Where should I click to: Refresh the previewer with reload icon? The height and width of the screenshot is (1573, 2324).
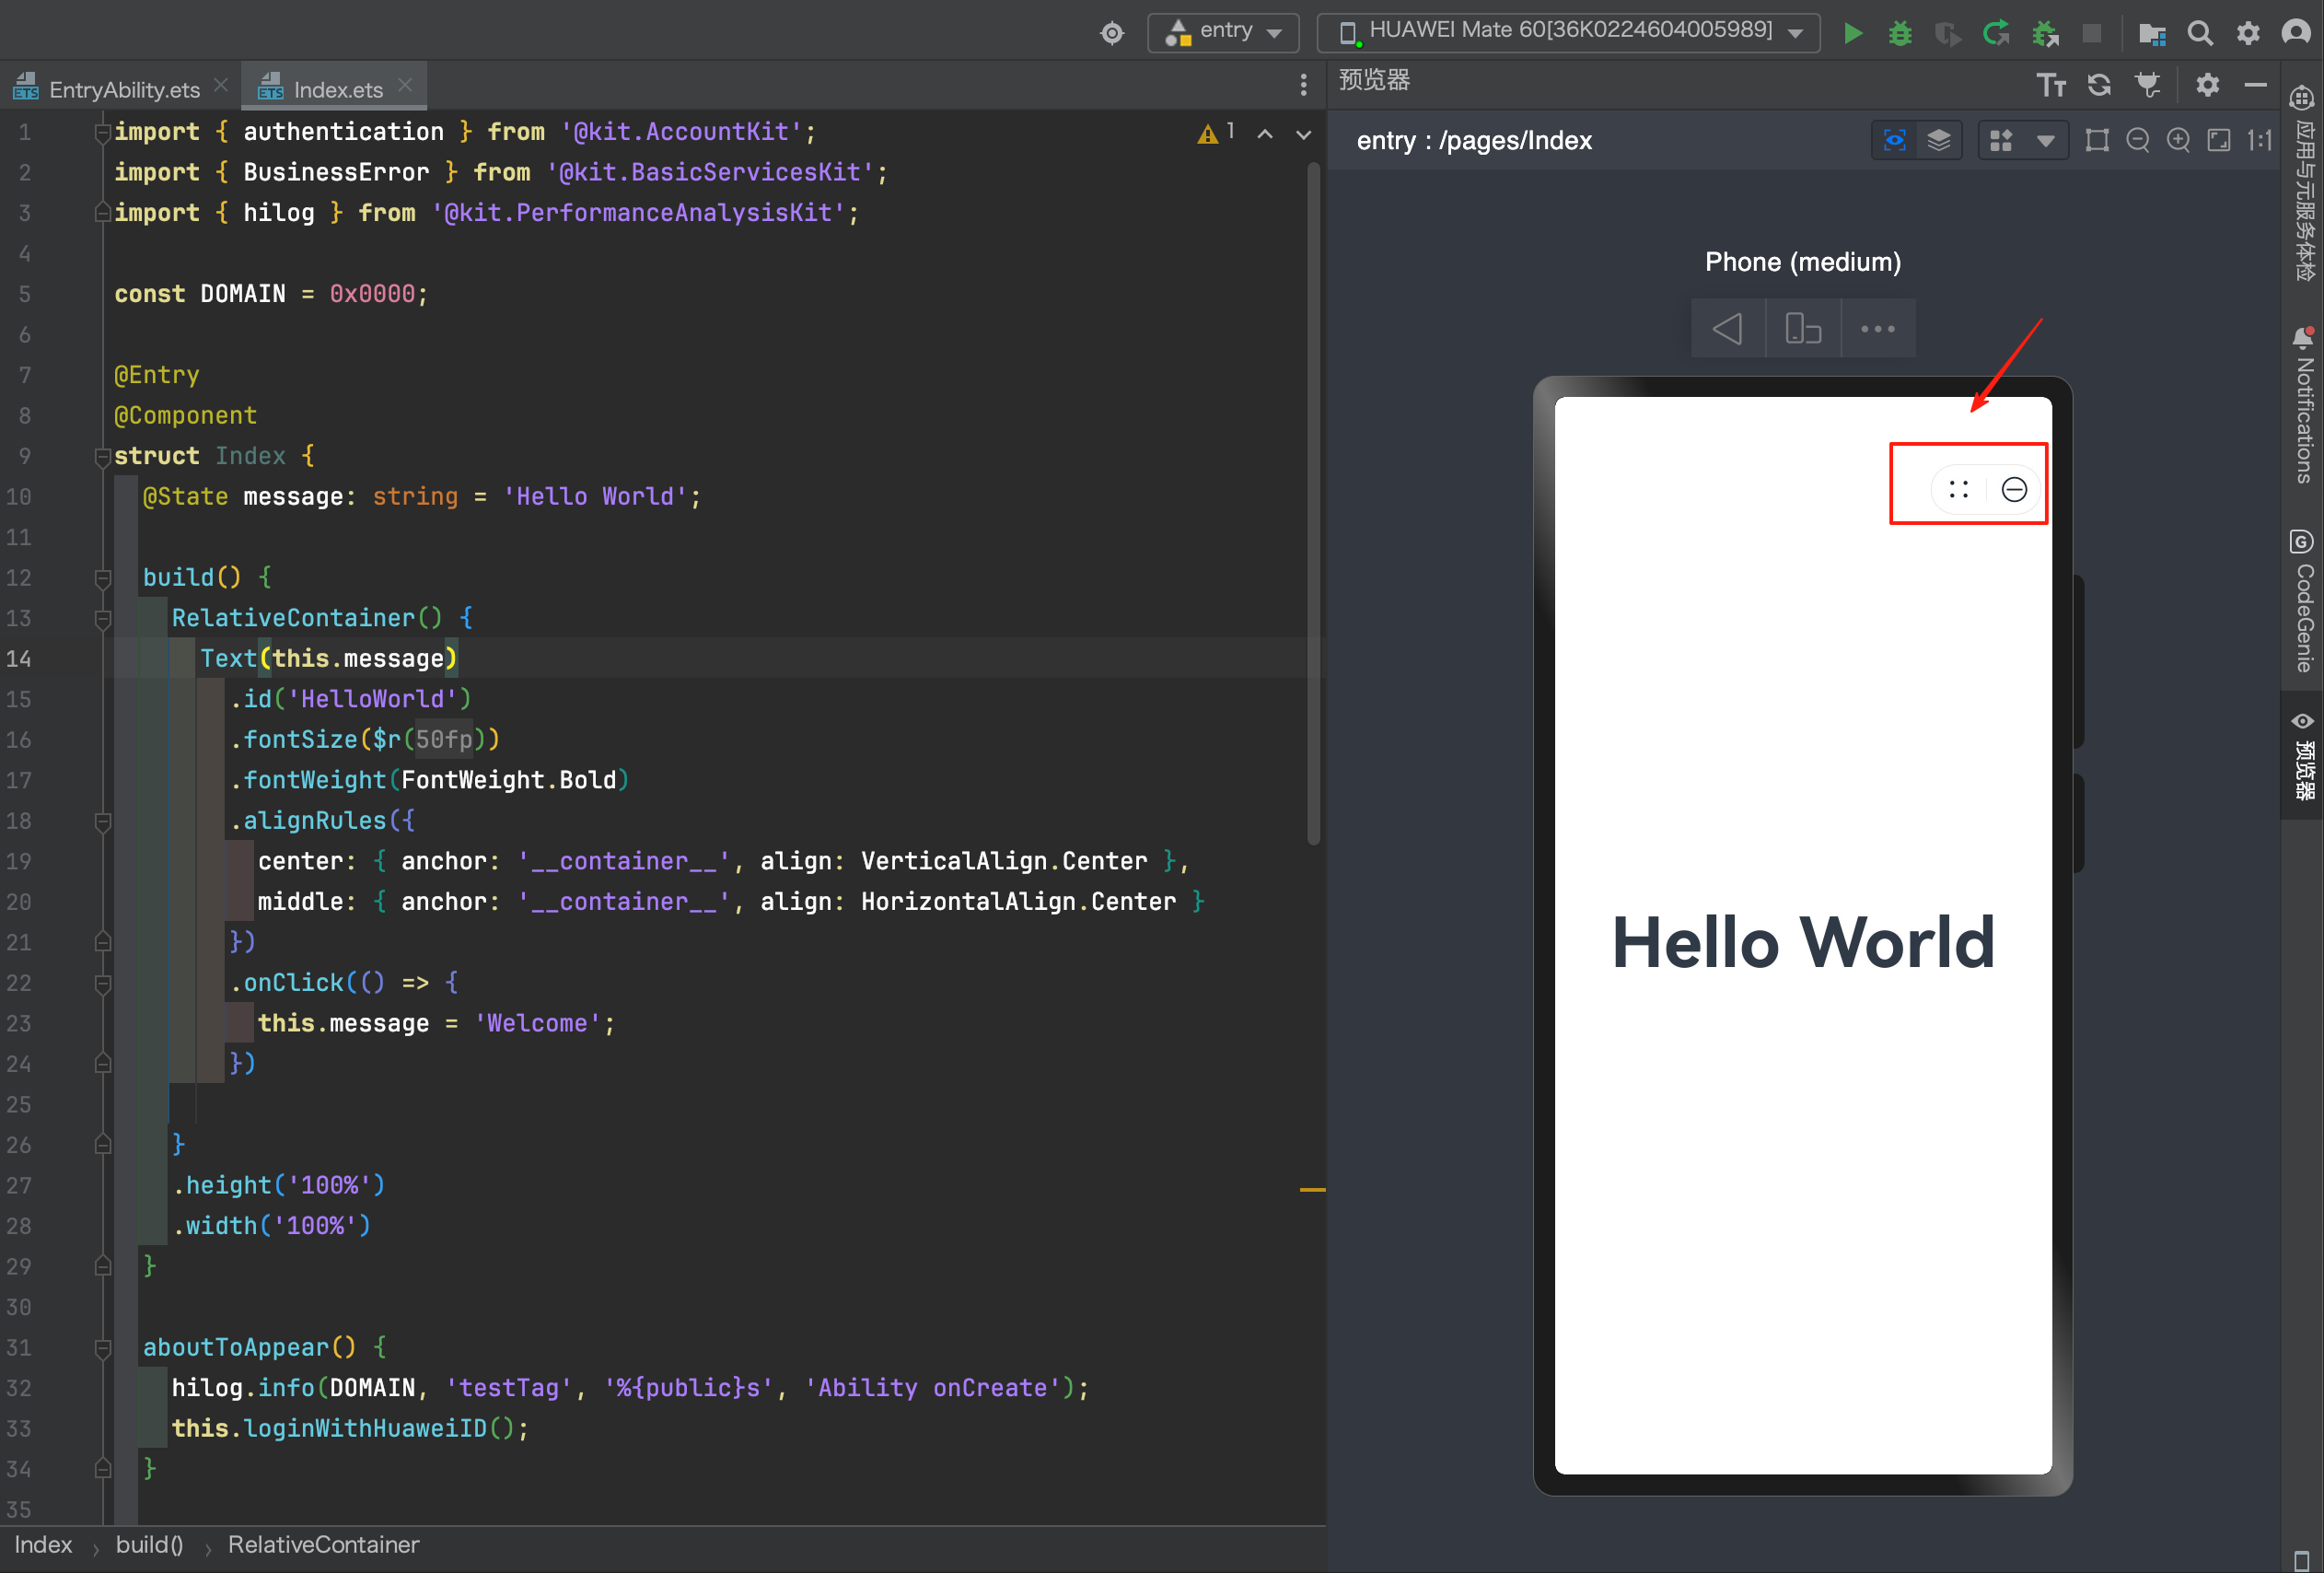(x=2099, y=85)
